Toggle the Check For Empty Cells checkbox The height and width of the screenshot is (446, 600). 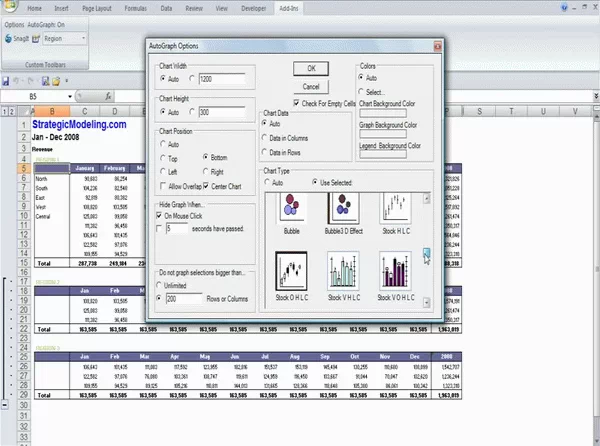tap(298, 102)
